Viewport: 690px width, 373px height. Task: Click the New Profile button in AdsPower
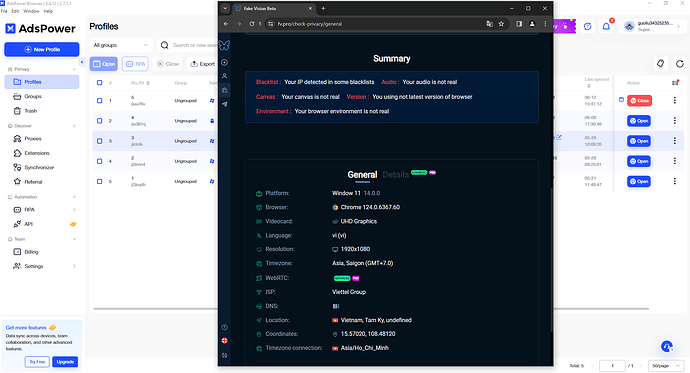pos(42,49)
